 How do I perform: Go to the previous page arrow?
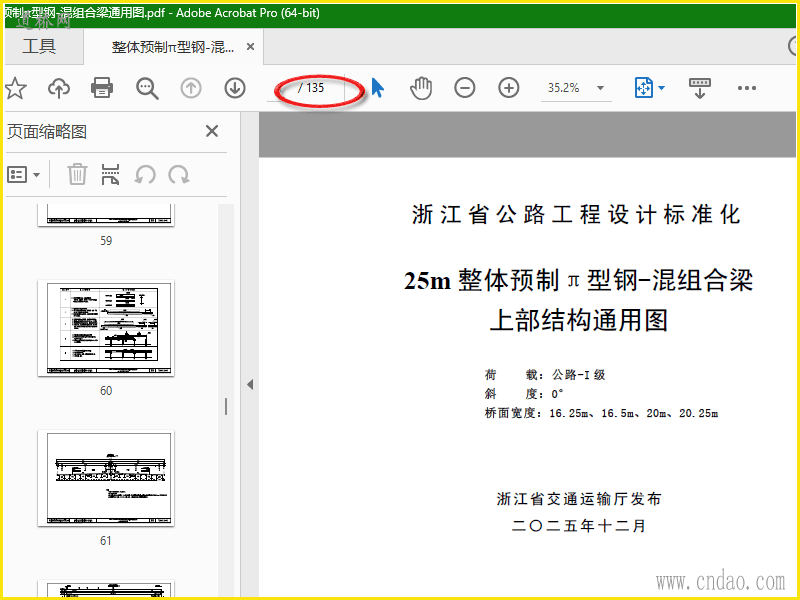tap(191, 88)
